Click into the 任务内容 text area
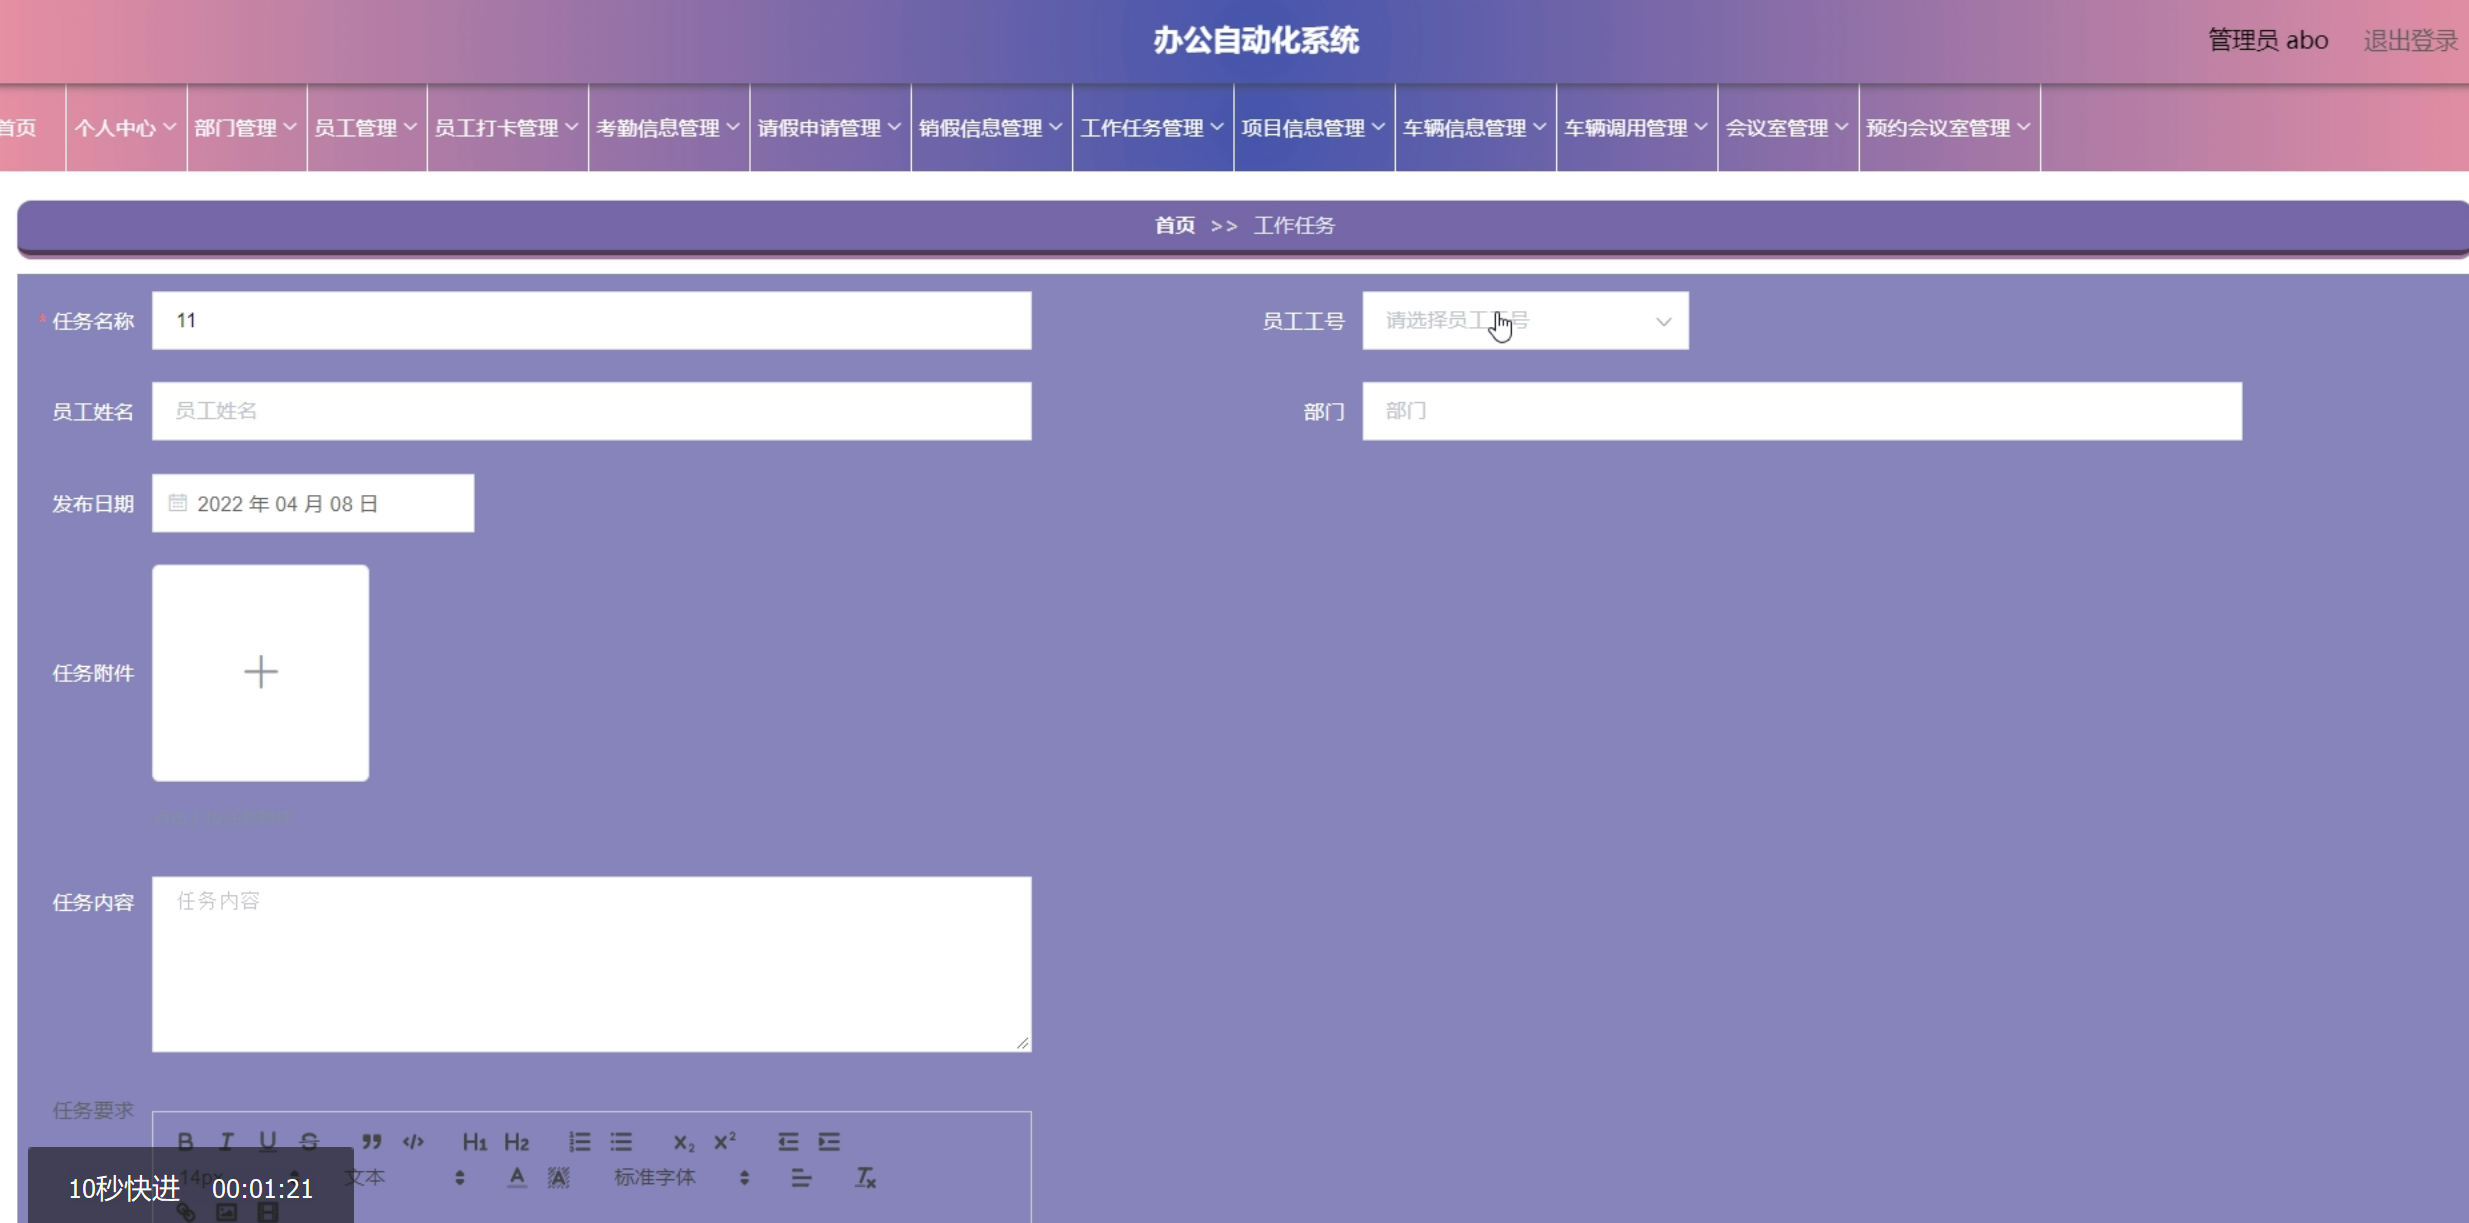Screen dimensions: 2469x1223 591,964
